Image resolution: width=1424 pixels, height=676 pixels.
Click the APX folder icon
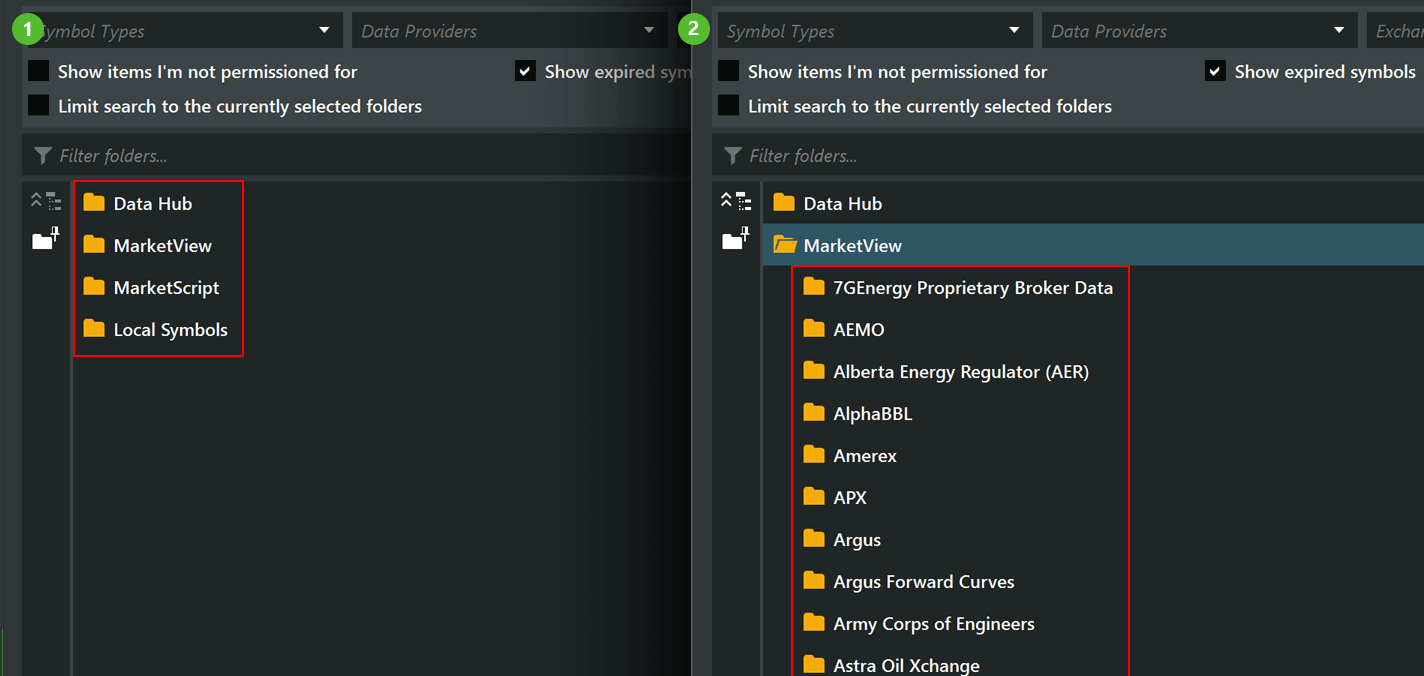click(814, 497)
